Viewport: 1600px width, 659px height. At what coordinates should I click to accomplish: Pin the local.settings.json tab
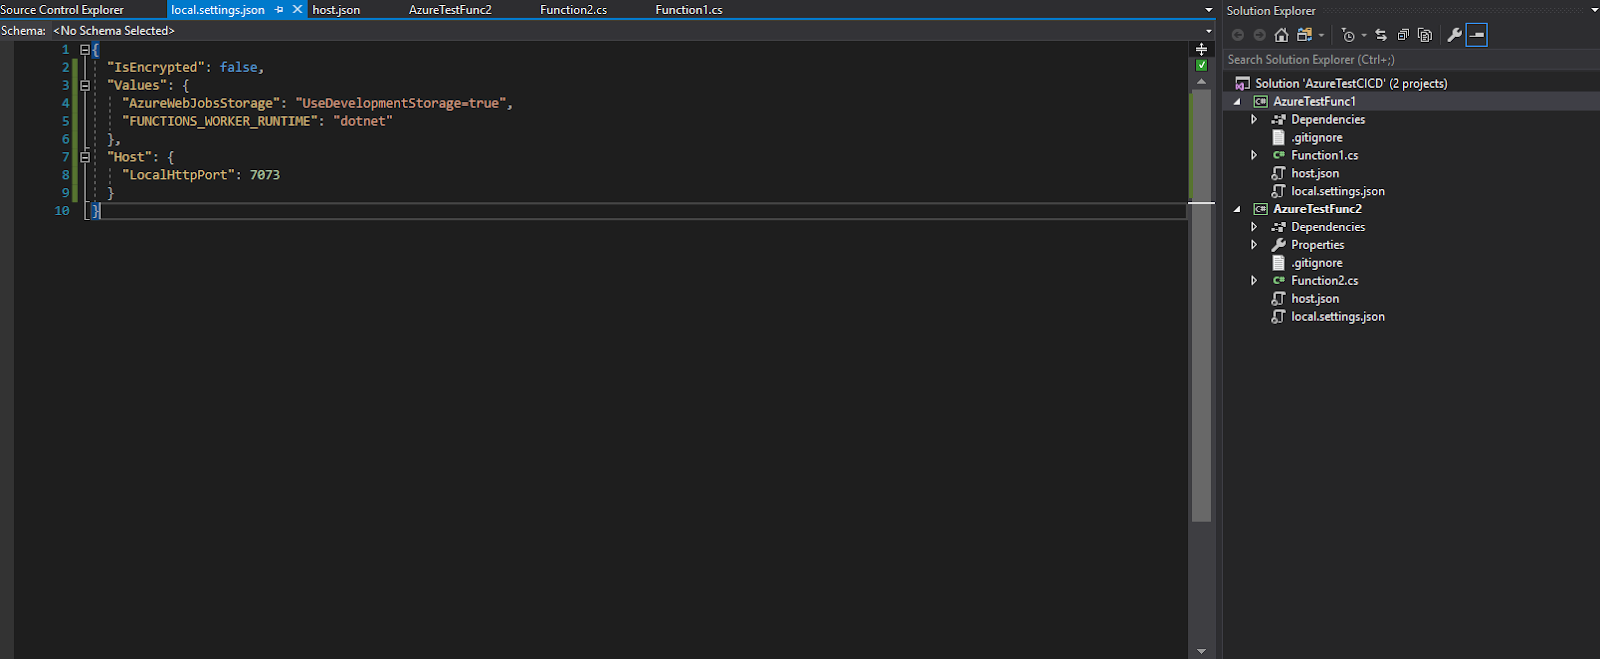coord(279,9)
